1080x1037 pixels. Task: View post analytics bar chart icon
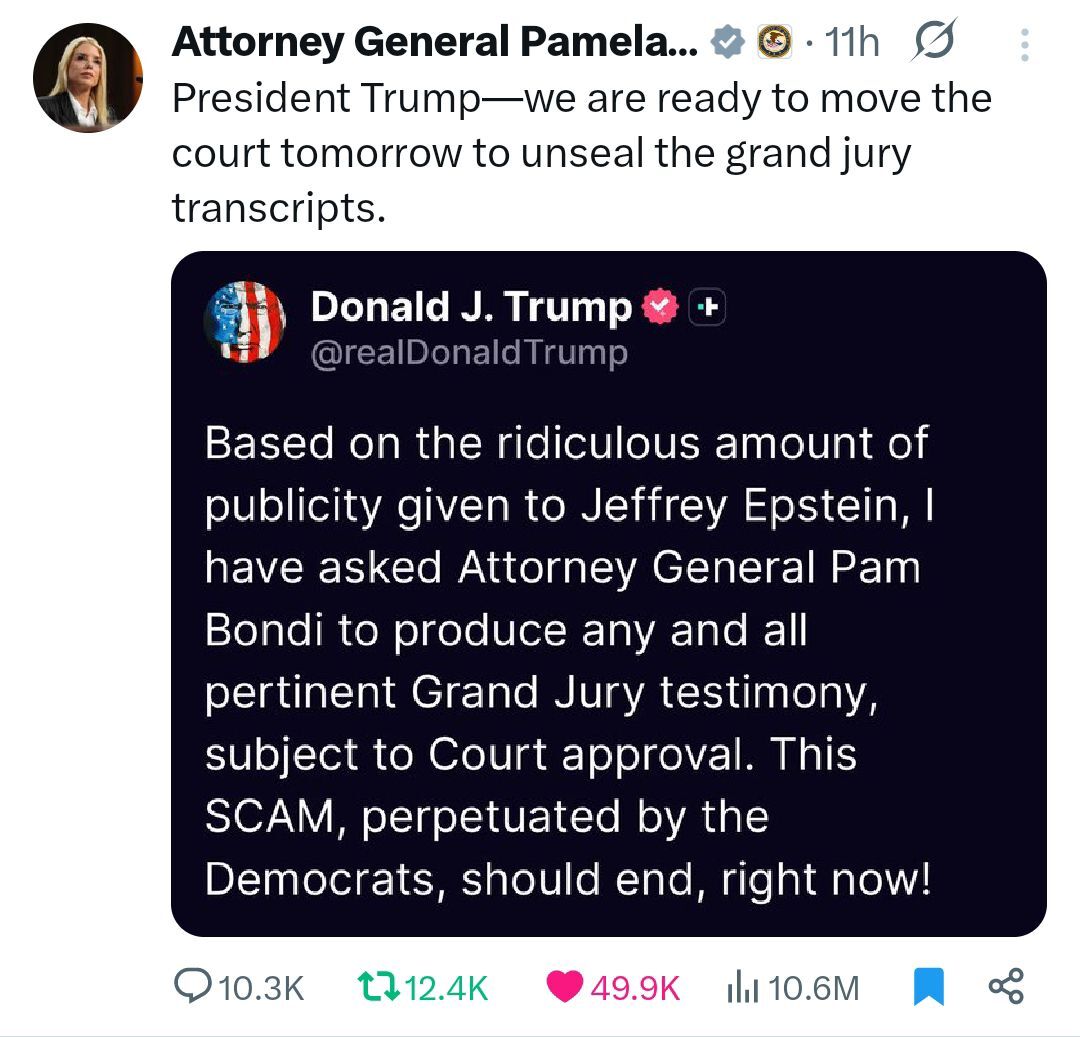pyautogui.click(x=742, y=986)
